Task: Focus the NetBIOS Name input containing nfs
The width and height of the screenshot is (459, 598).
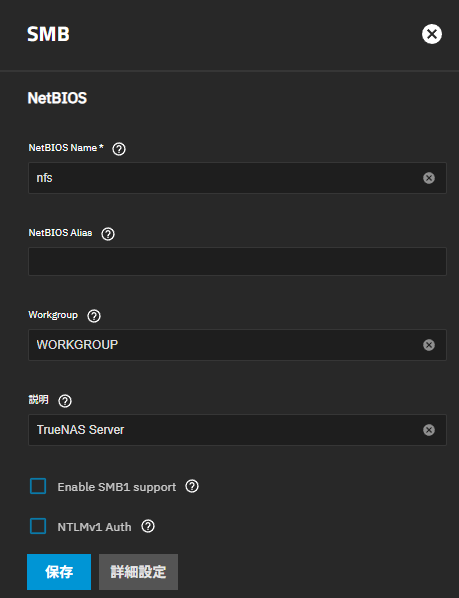Action: tap(237, 178)
